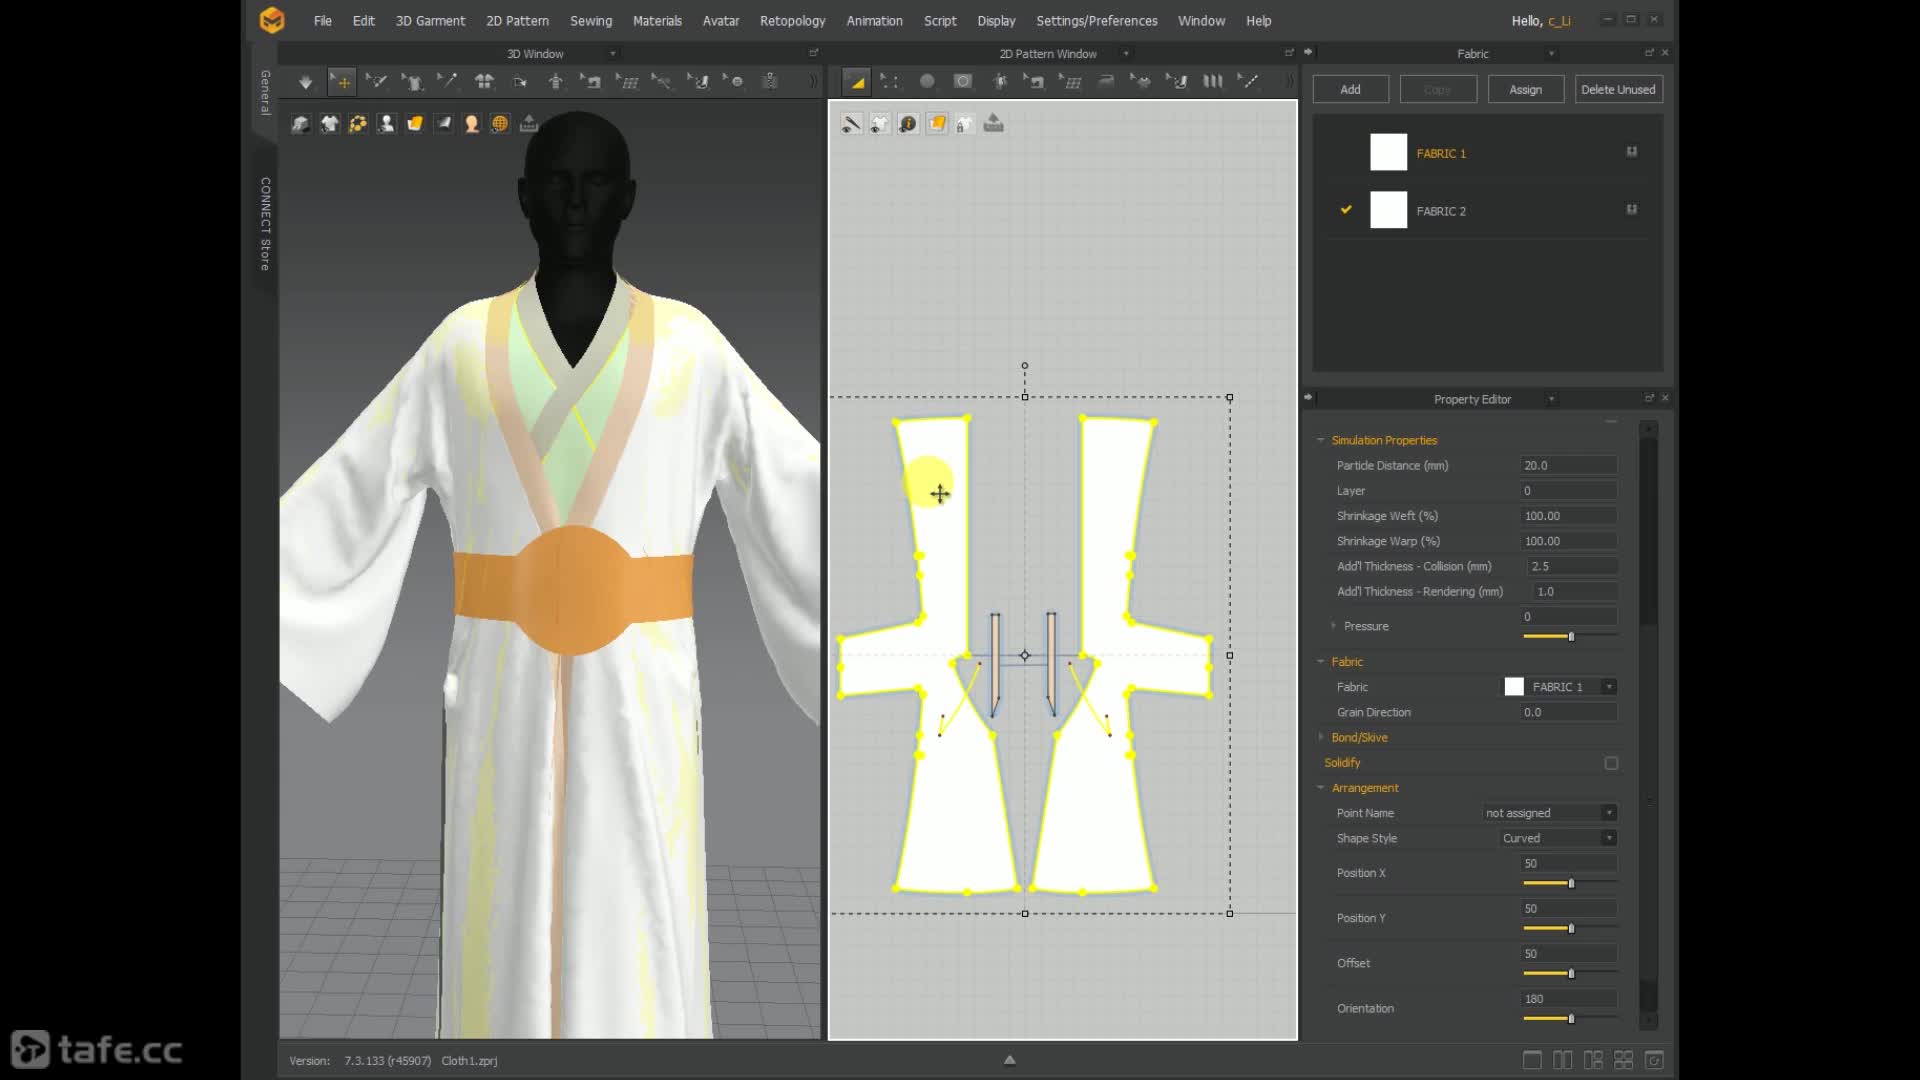Click the Simulate down-arrow icon in 3D toolbar
The height and width of the screenshot is (1080, 1920).
pyautogui.click(x=305, y=82)
